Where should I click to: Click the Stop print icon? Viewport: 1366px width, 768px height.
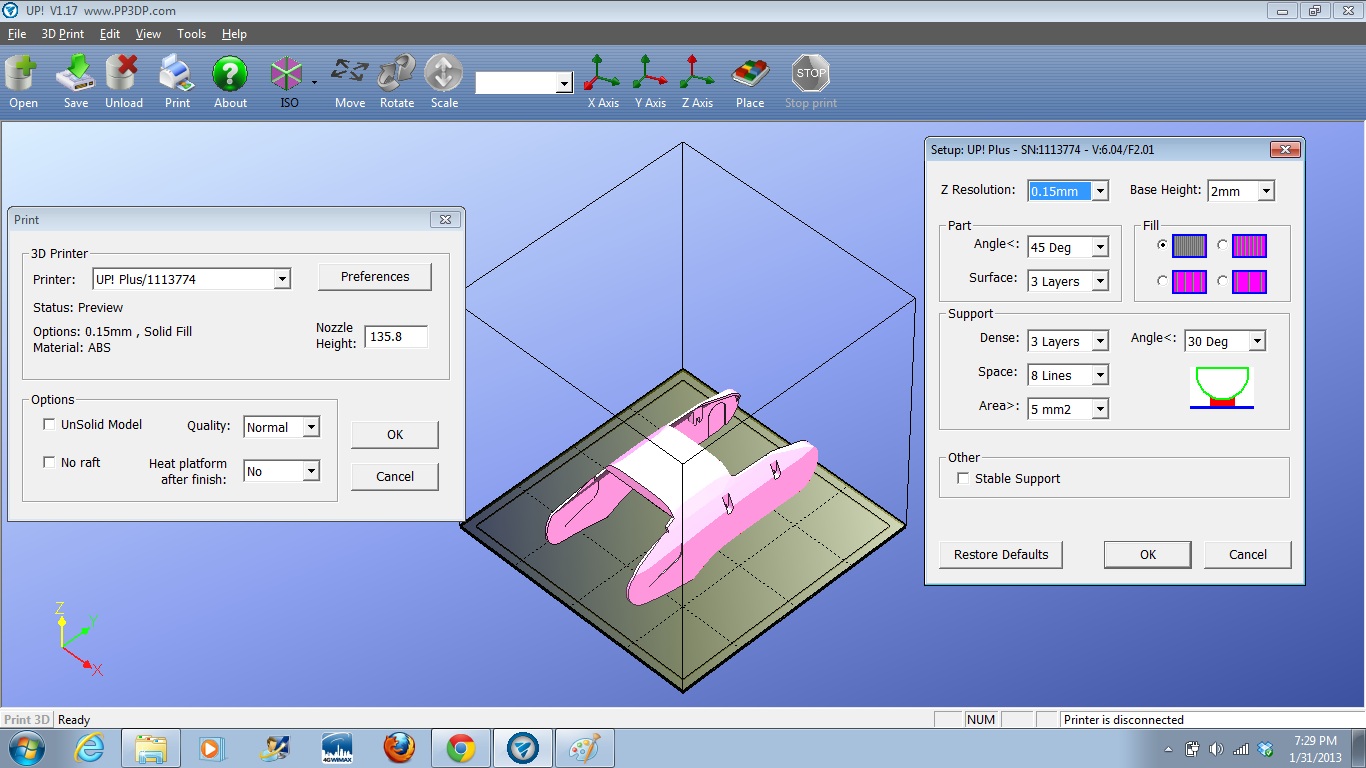coord(811,74)
